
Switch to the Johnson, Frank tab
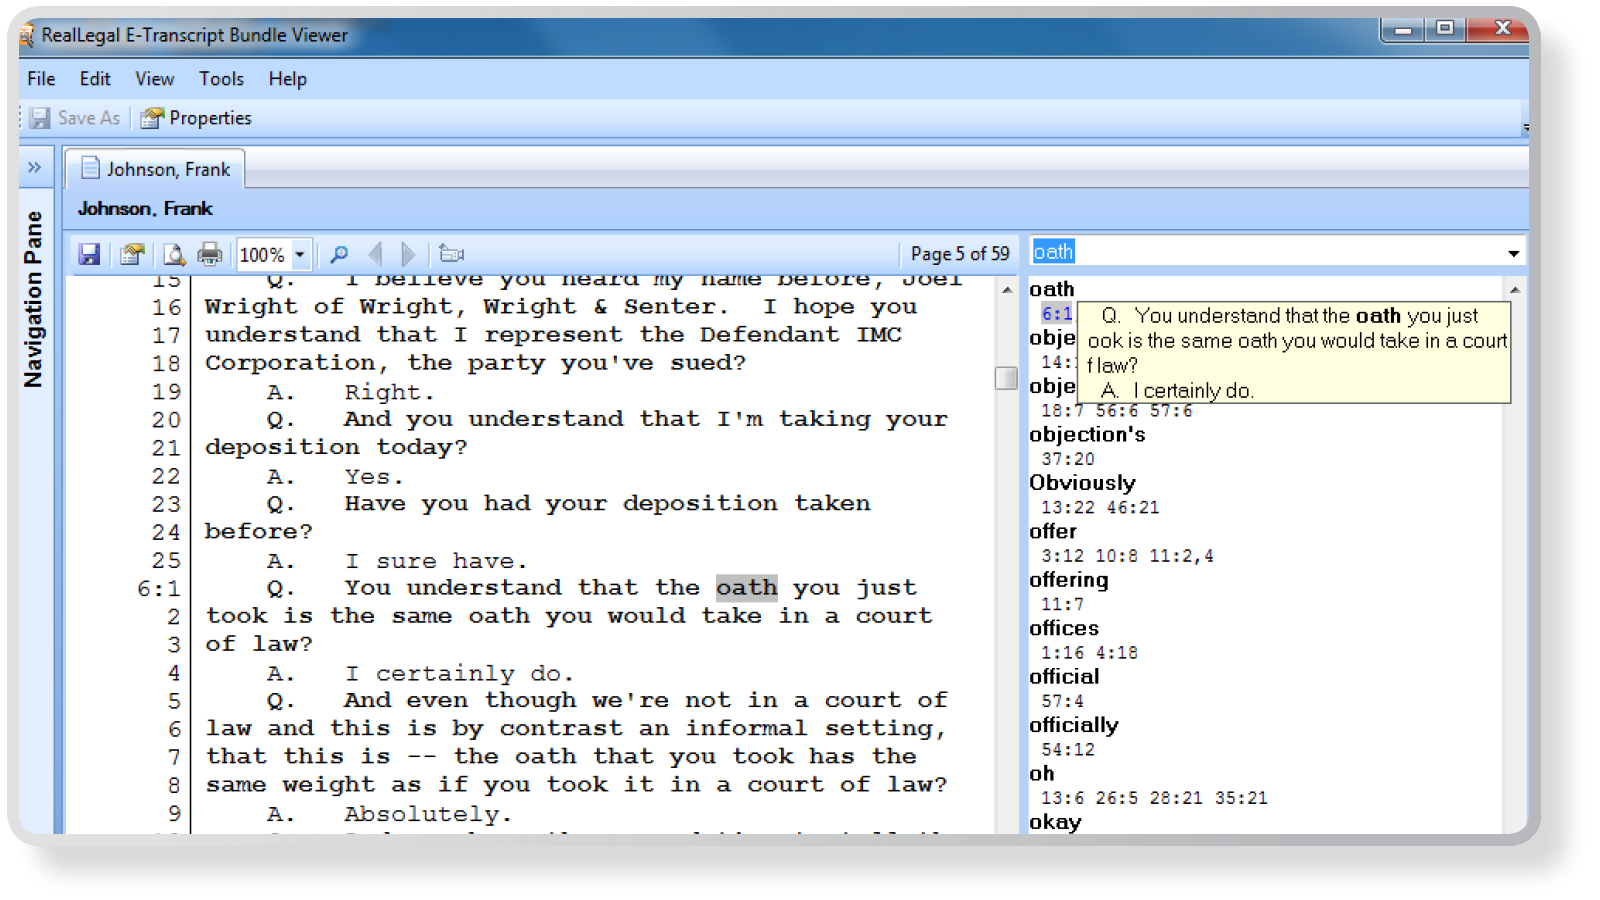coord(157,169)
